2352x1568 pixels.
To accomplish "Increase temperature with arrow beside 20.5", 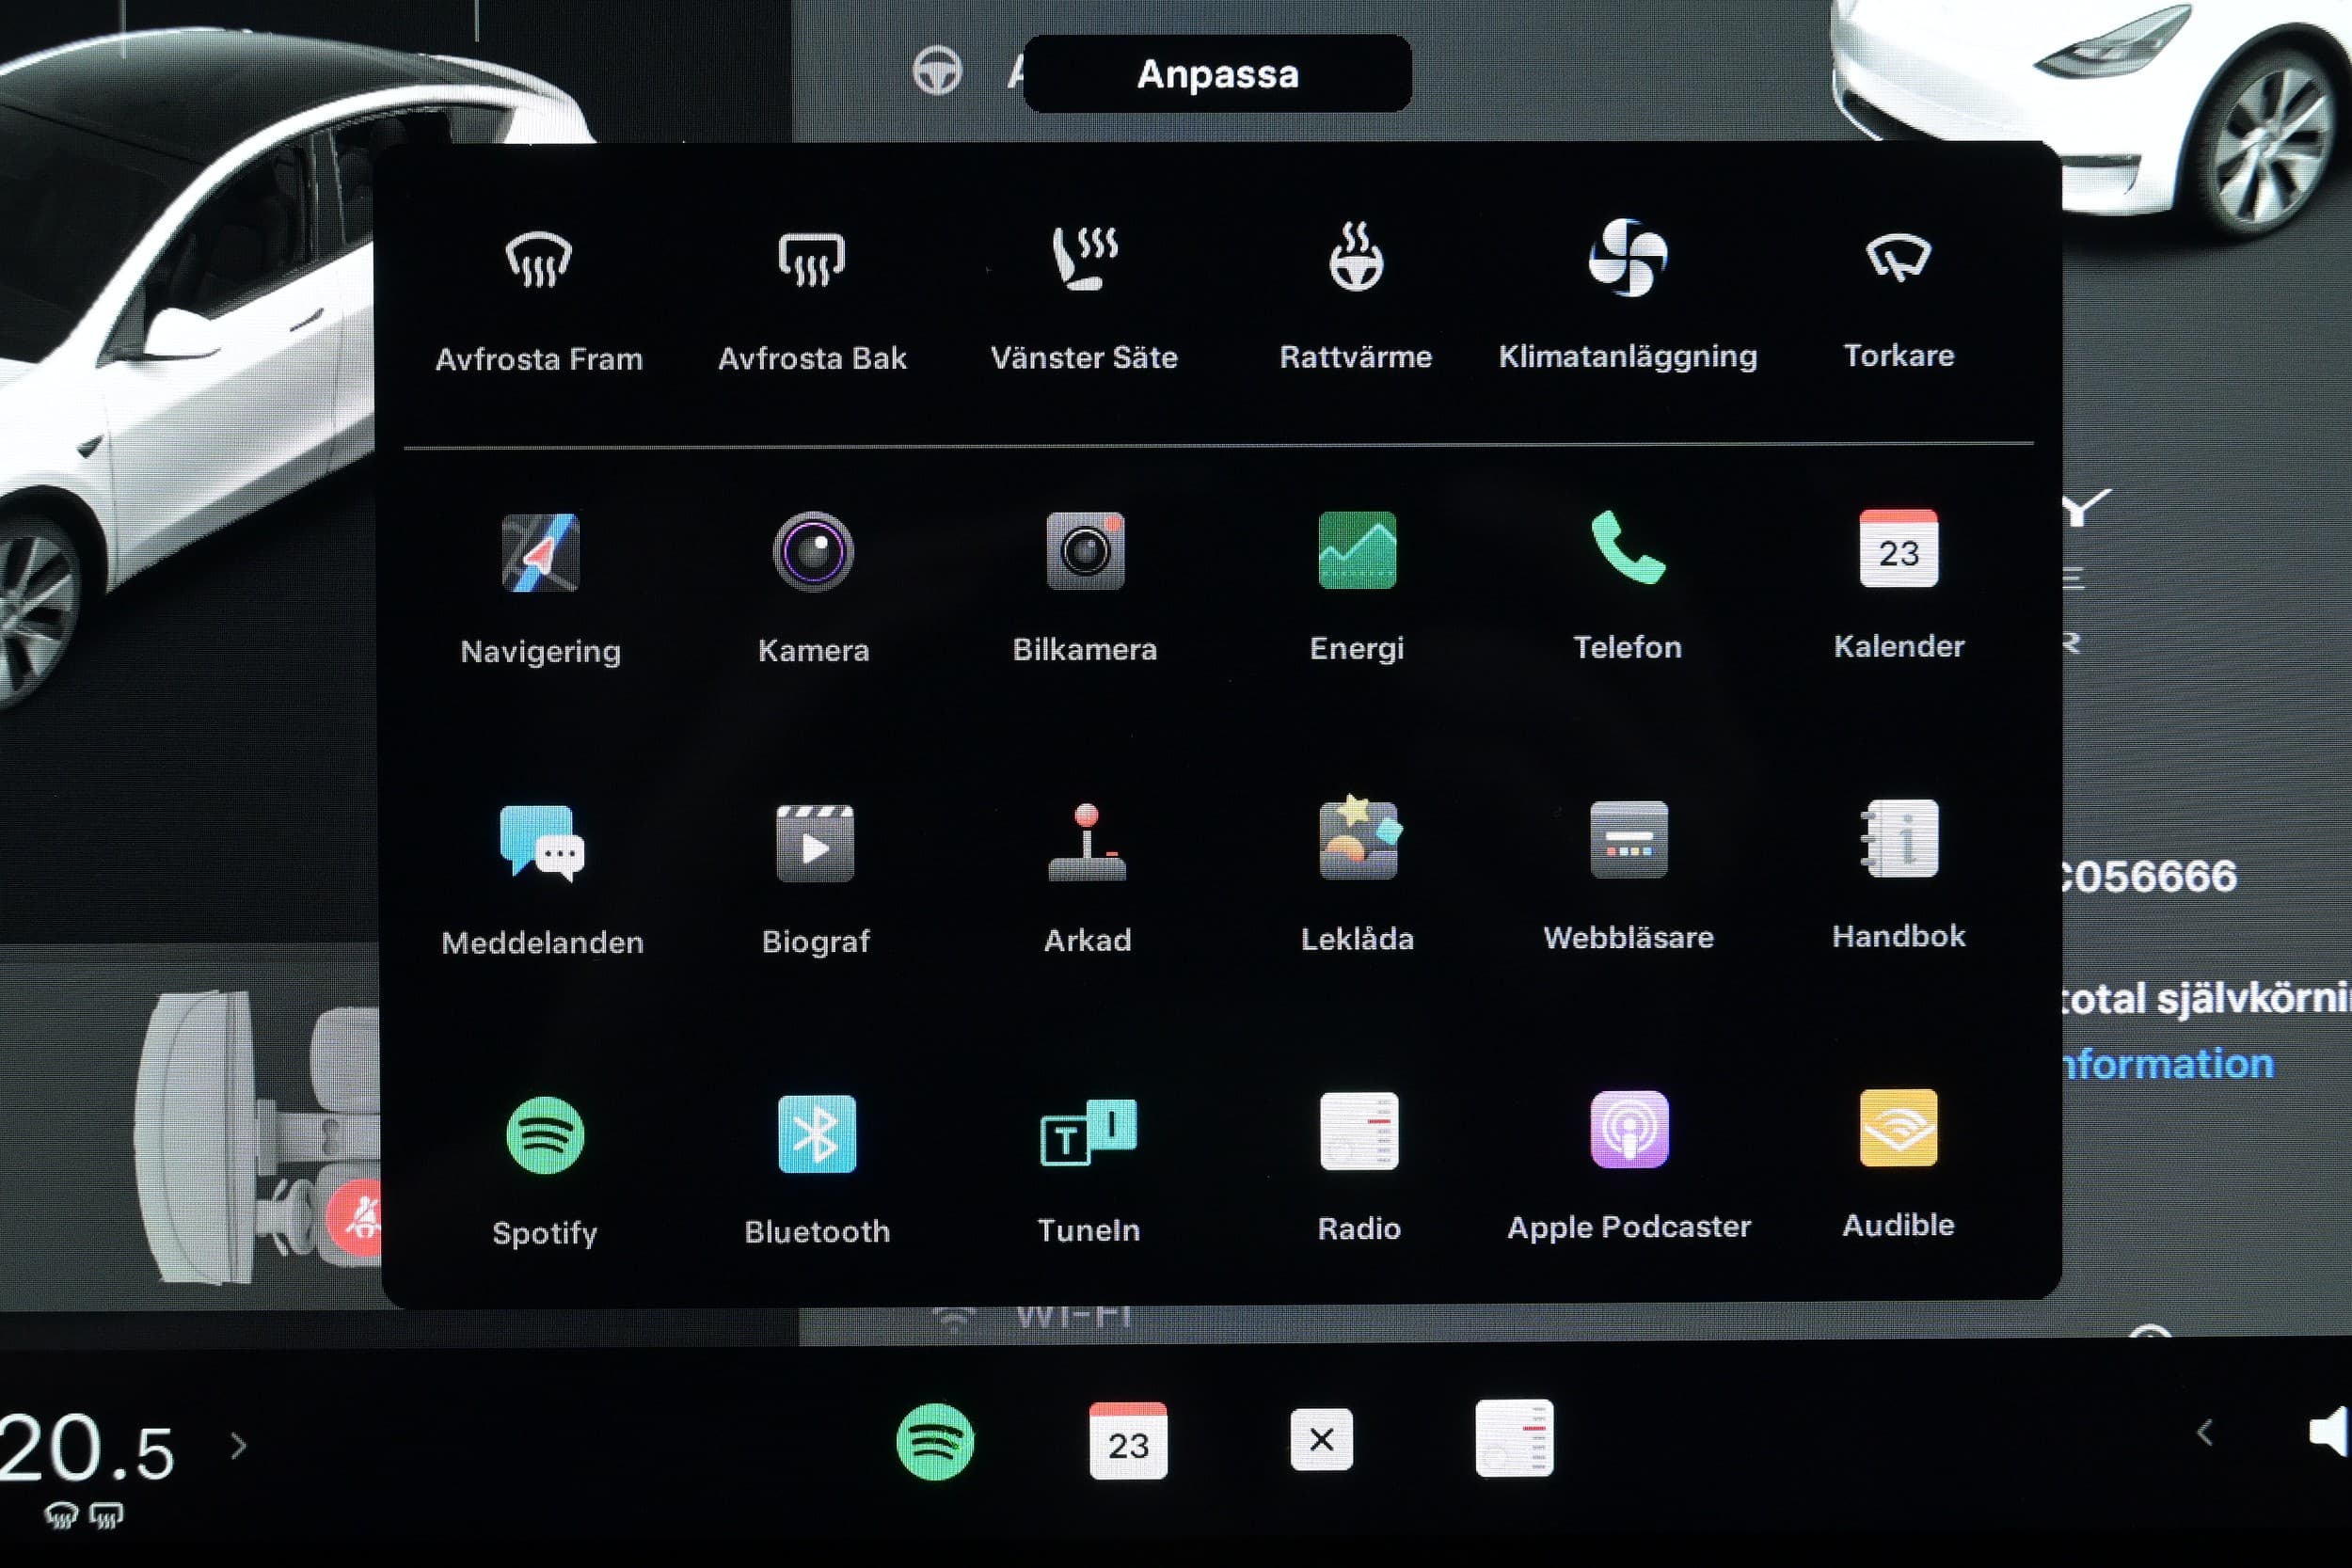I will point(238,1446).
